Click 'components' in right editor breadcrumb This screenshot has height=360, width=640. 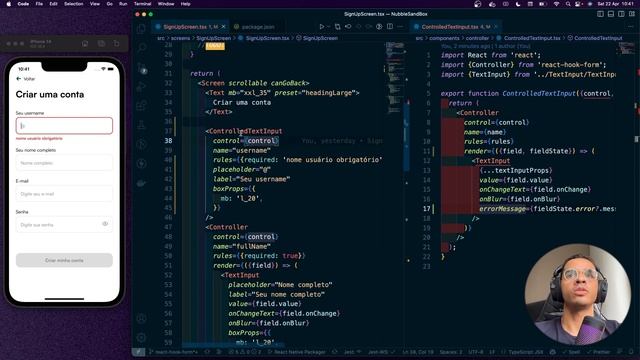pyautogui.click(x=444, y=38)
